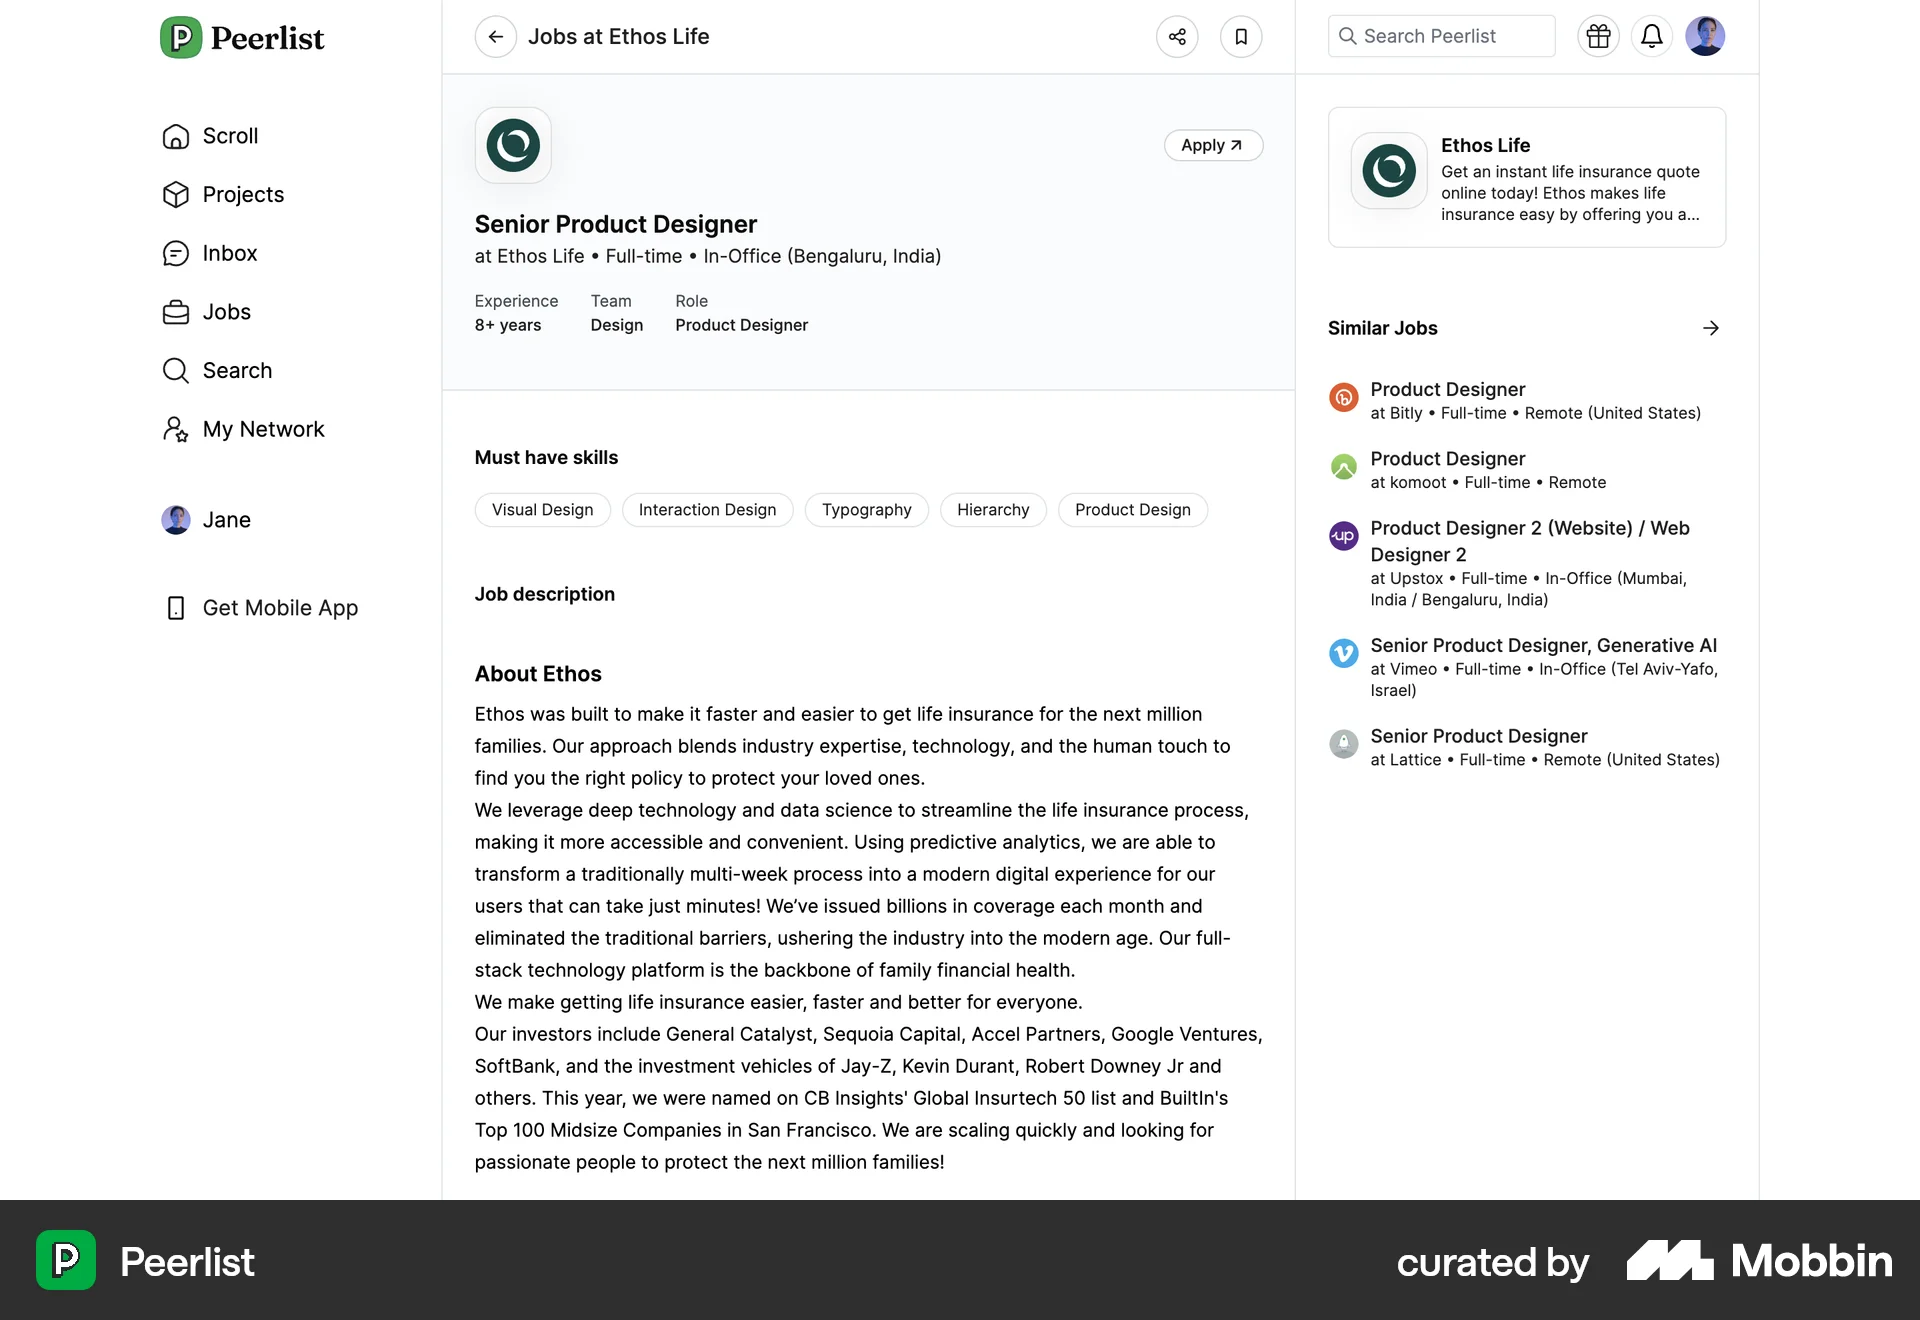Share this job posting
This screenshot has height=1320, width=1920.
[1177, 36]
